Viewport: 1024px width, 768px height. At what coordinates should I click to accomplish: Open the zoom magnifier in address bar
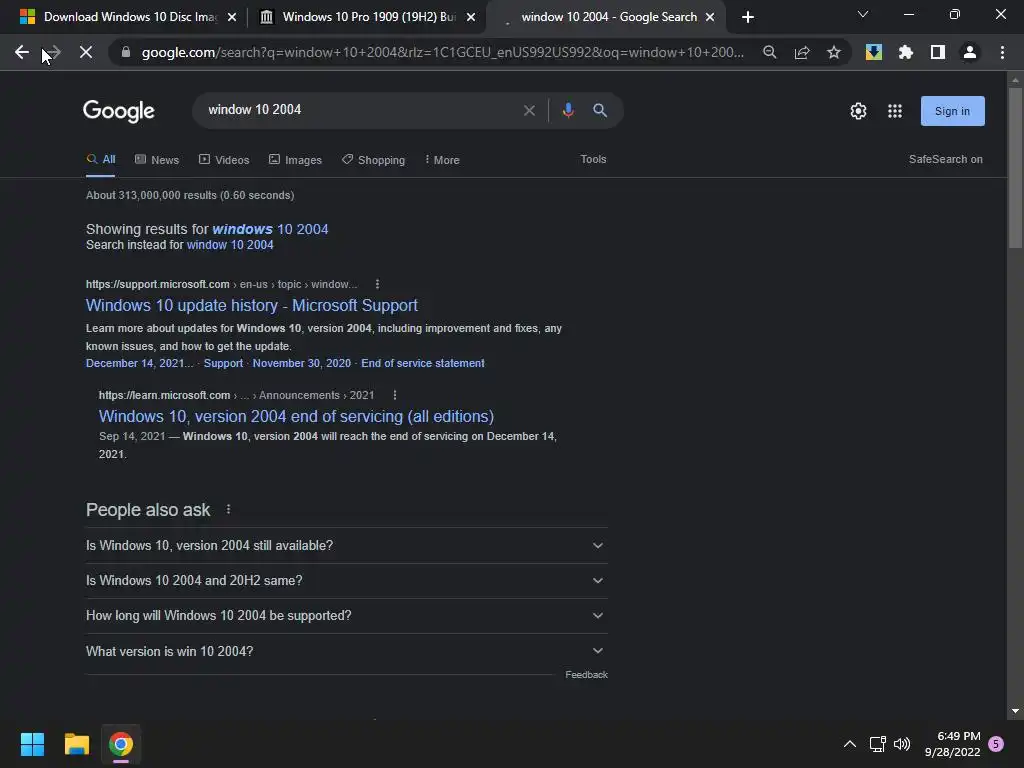pyautogui.click(x=770, y=52)
